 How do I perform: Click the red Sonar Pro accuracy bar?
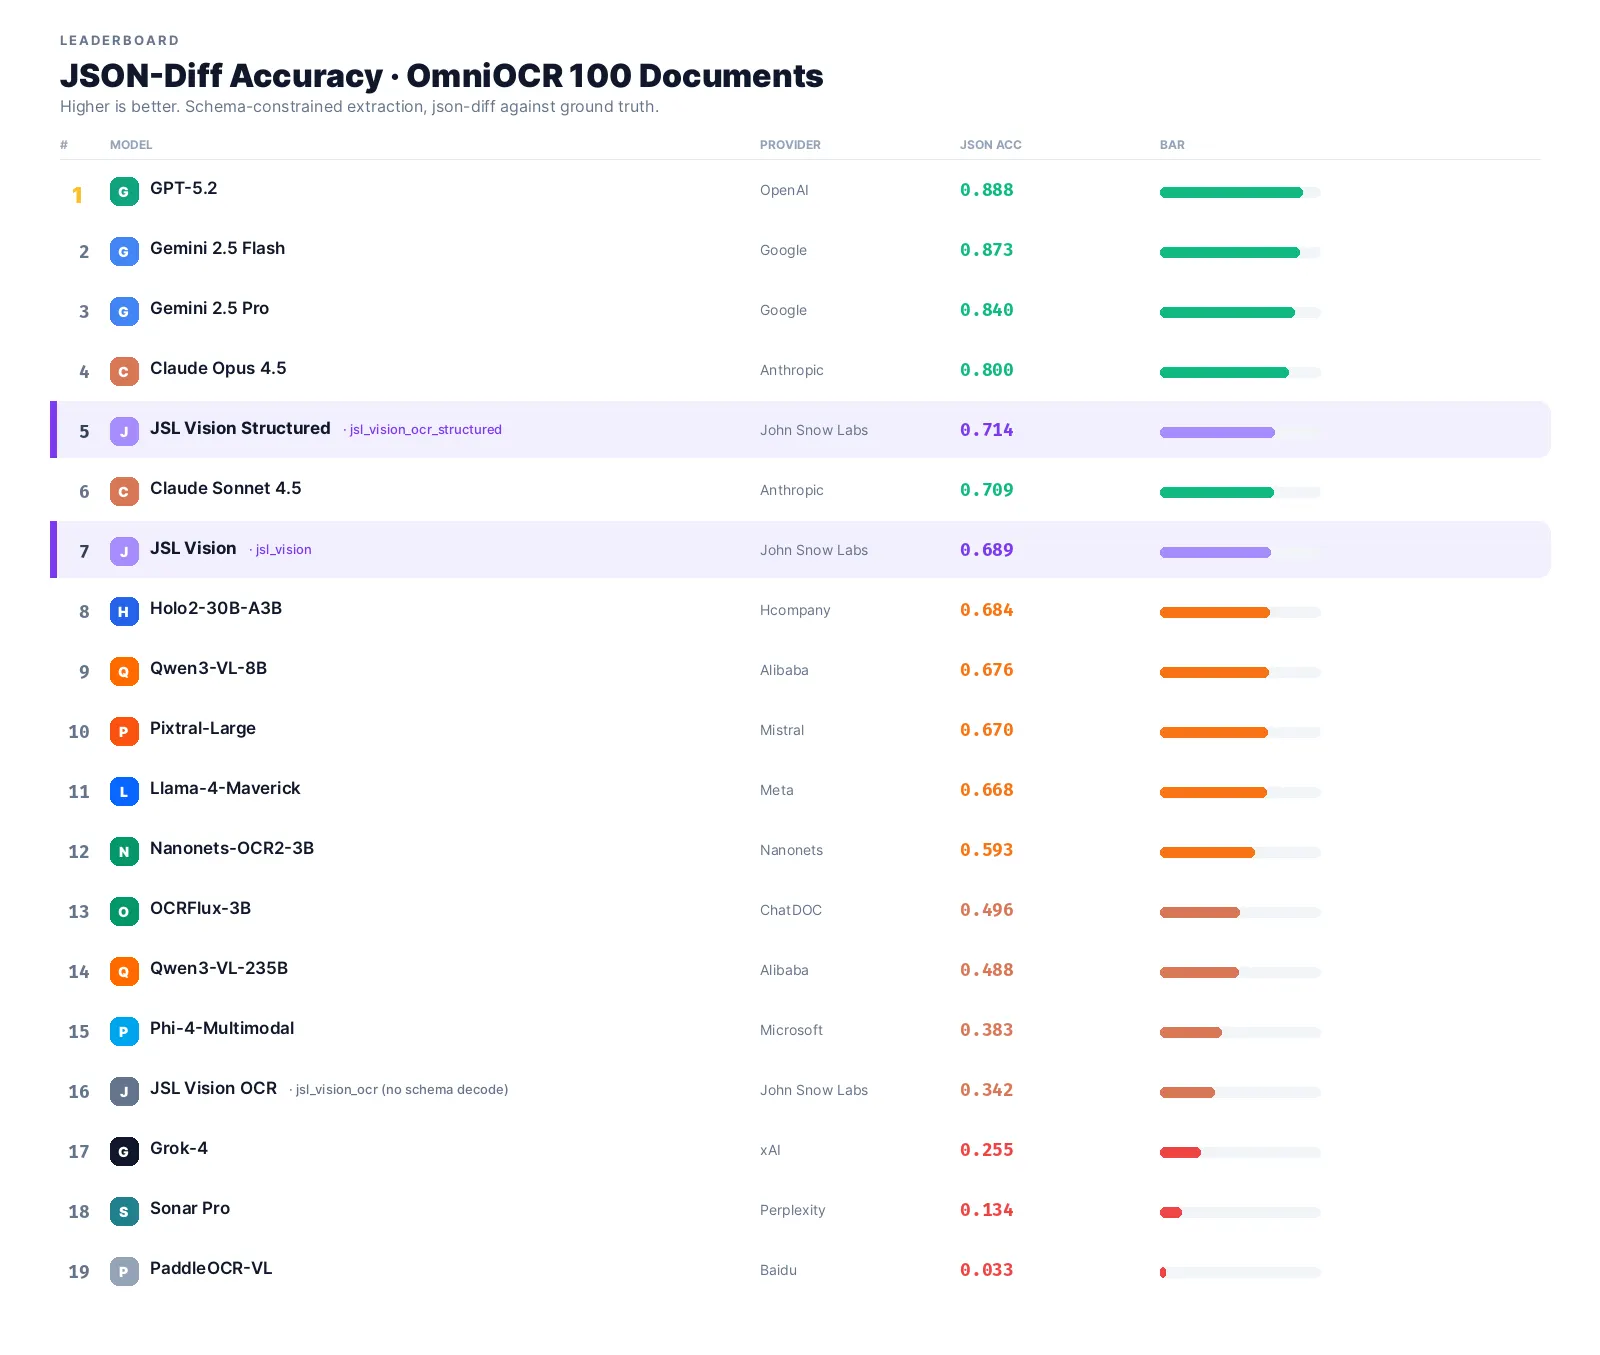pyautogui.click(x=1171, y=1212)
